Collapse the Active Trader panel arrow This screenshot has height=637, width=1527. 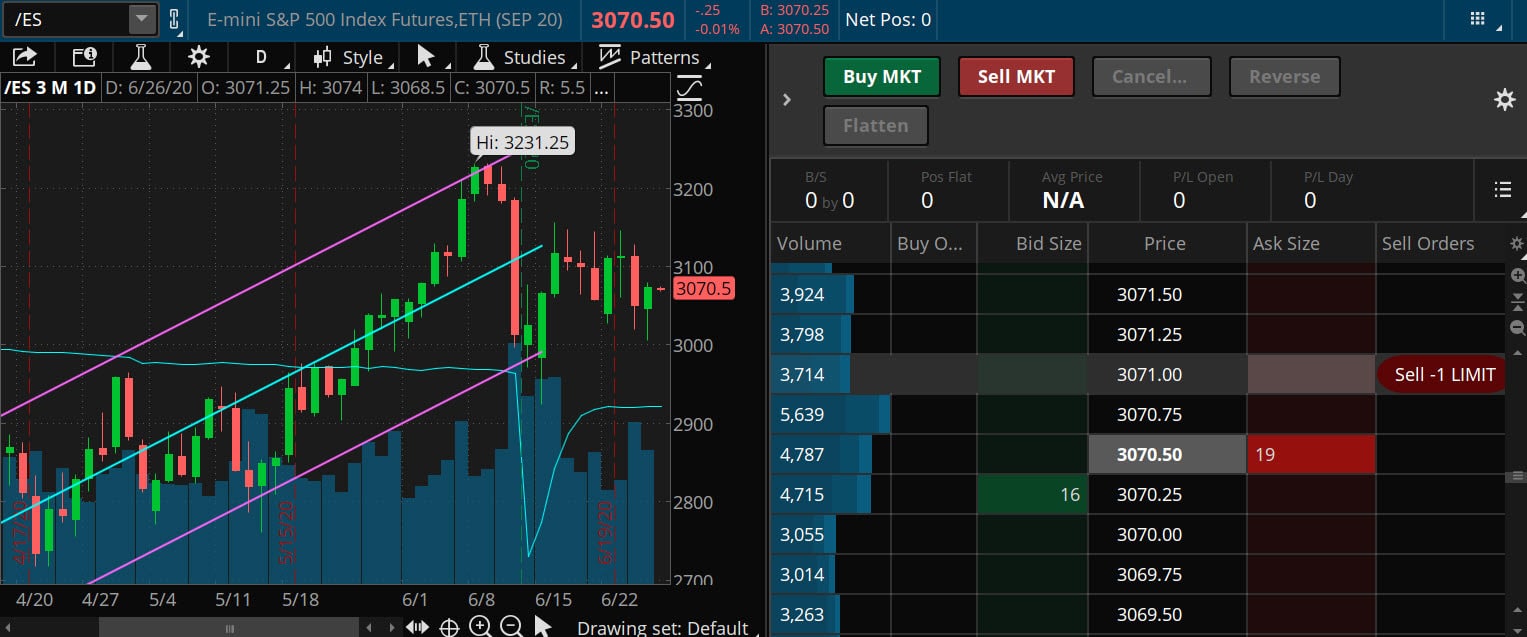[787, 100]
